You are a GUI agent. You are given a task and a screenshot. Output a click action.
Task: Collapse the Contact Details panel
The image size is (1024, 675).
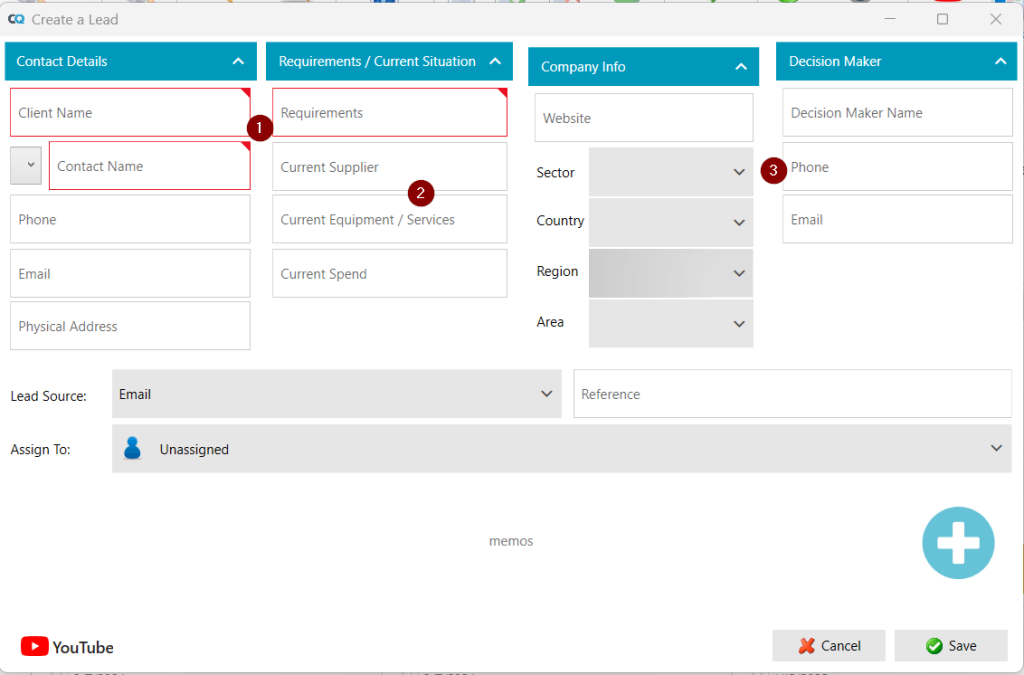tap(238, 61)
